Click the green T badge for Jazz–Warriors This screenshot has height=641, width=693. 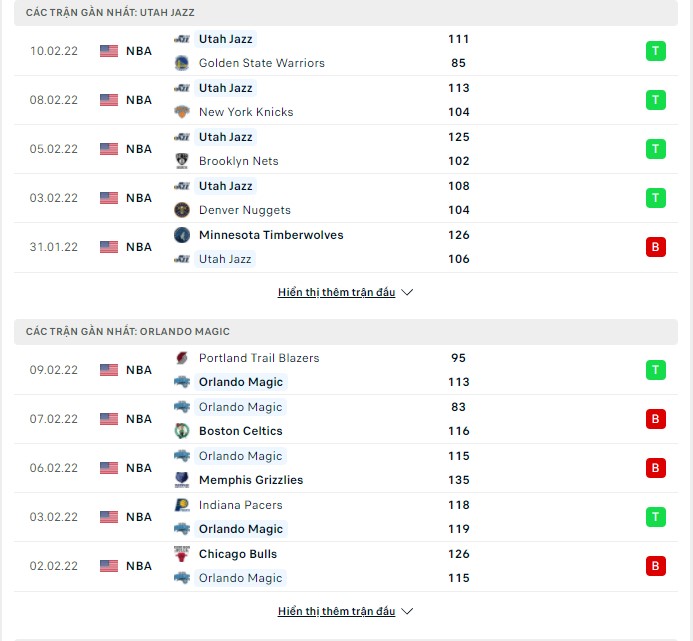tap(656, 51)
